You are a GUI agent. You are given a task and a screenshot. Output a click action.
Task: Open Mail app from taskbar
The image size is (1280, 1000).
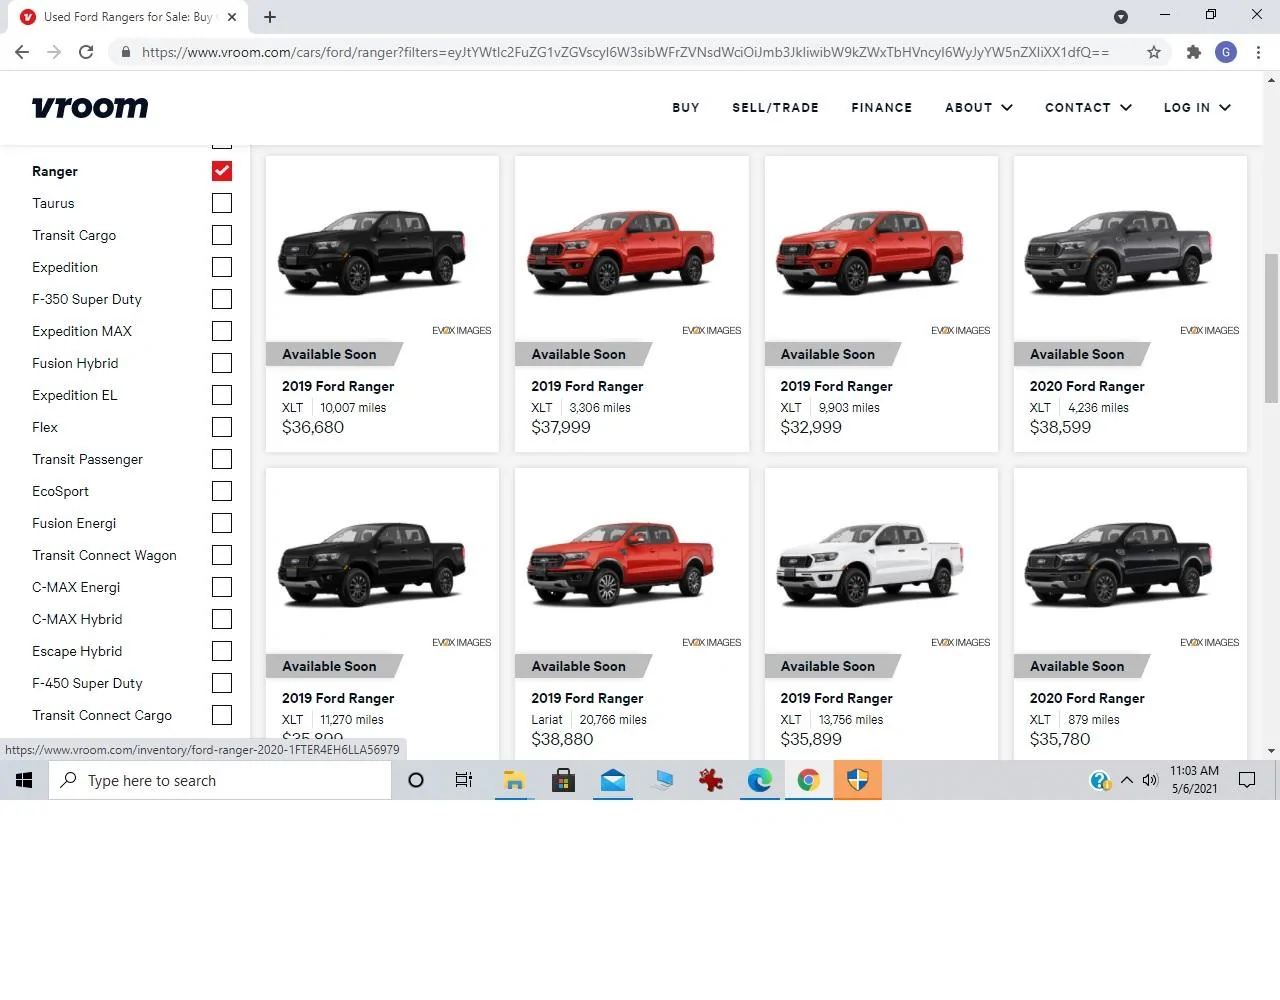pos(613,780)
